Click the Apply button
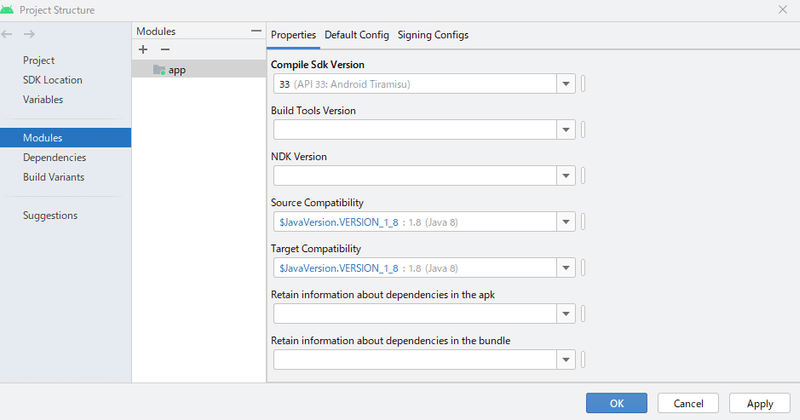This screenshot has width=800, height=420. [760, 403]
